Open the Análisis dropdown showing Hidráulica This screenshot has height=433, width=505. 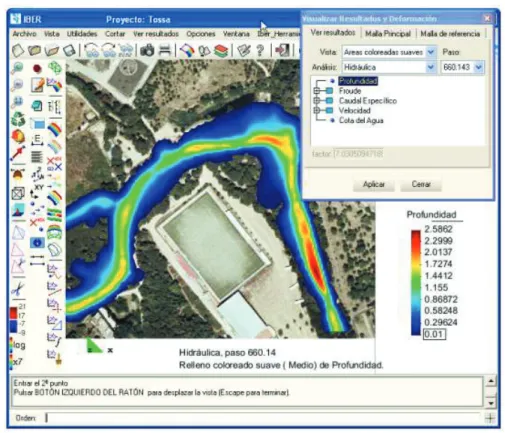(430, 67)
